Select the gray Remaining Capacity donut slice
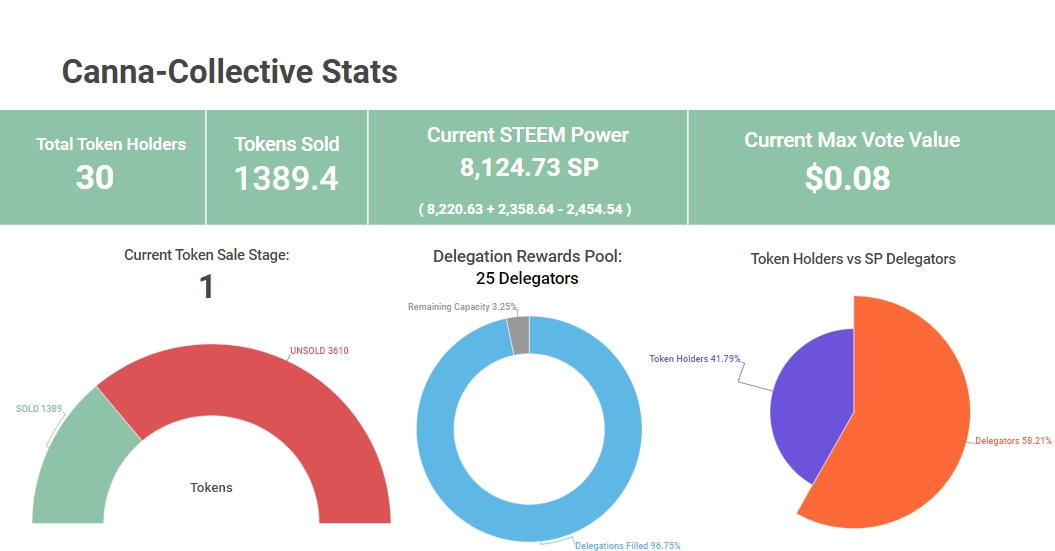The width and height of the screenshot is (1055, 551). pyautogui.click(x=518, y=334)
